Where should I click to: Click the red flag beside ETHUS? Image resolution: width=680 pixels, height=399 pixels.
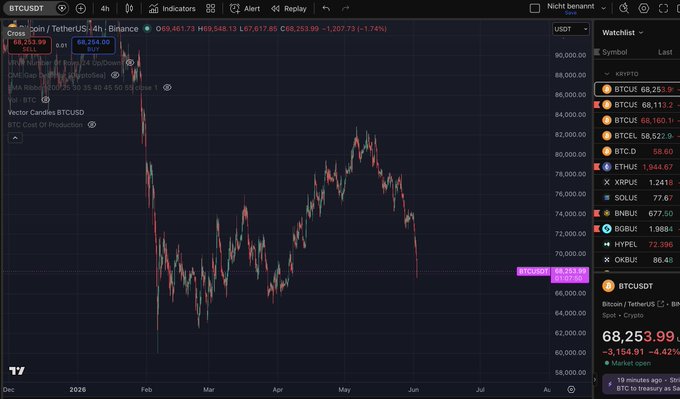point(597,167)
